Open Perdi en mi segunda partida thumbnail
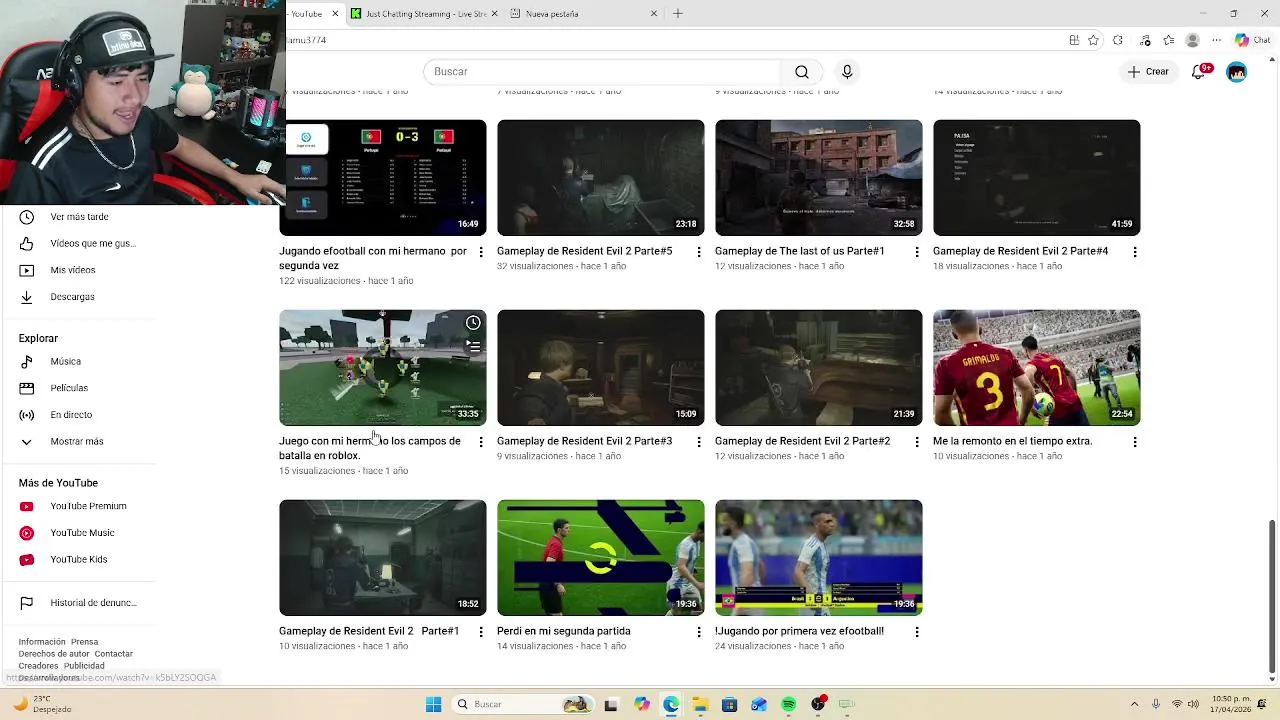 click(x=600, y=558)
